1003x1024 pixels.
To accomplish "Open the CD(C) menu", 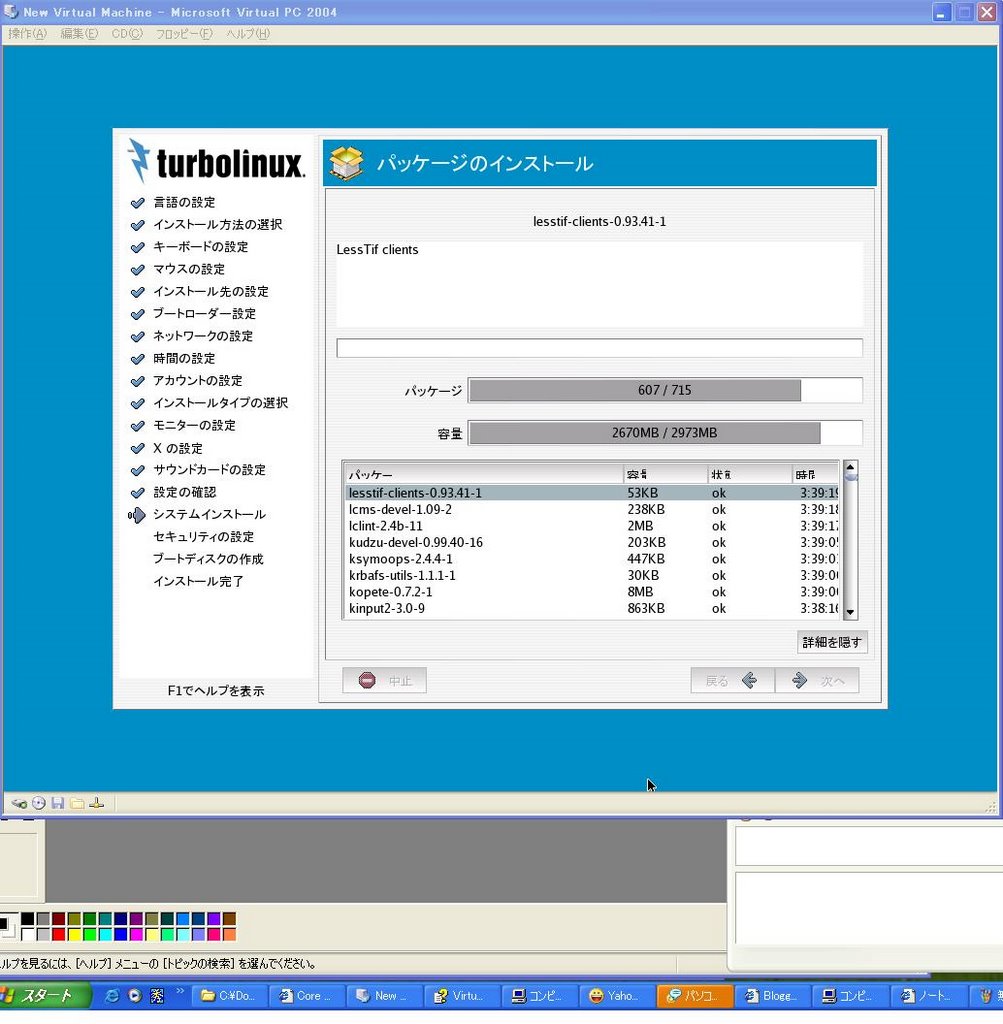I will [x=127, y=33].
